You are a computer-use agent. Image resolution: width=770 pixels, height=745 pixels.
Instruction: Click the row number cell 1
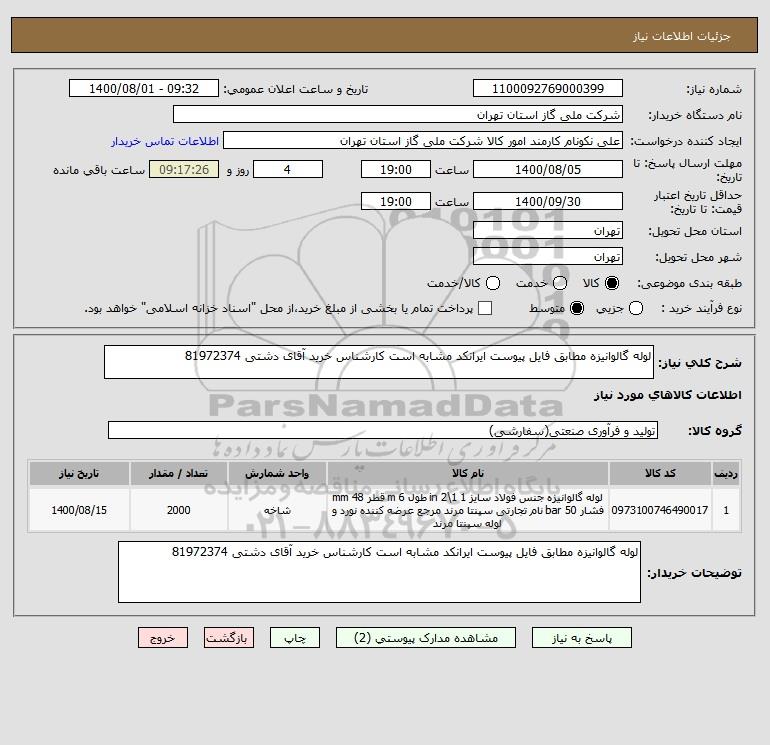725,510
